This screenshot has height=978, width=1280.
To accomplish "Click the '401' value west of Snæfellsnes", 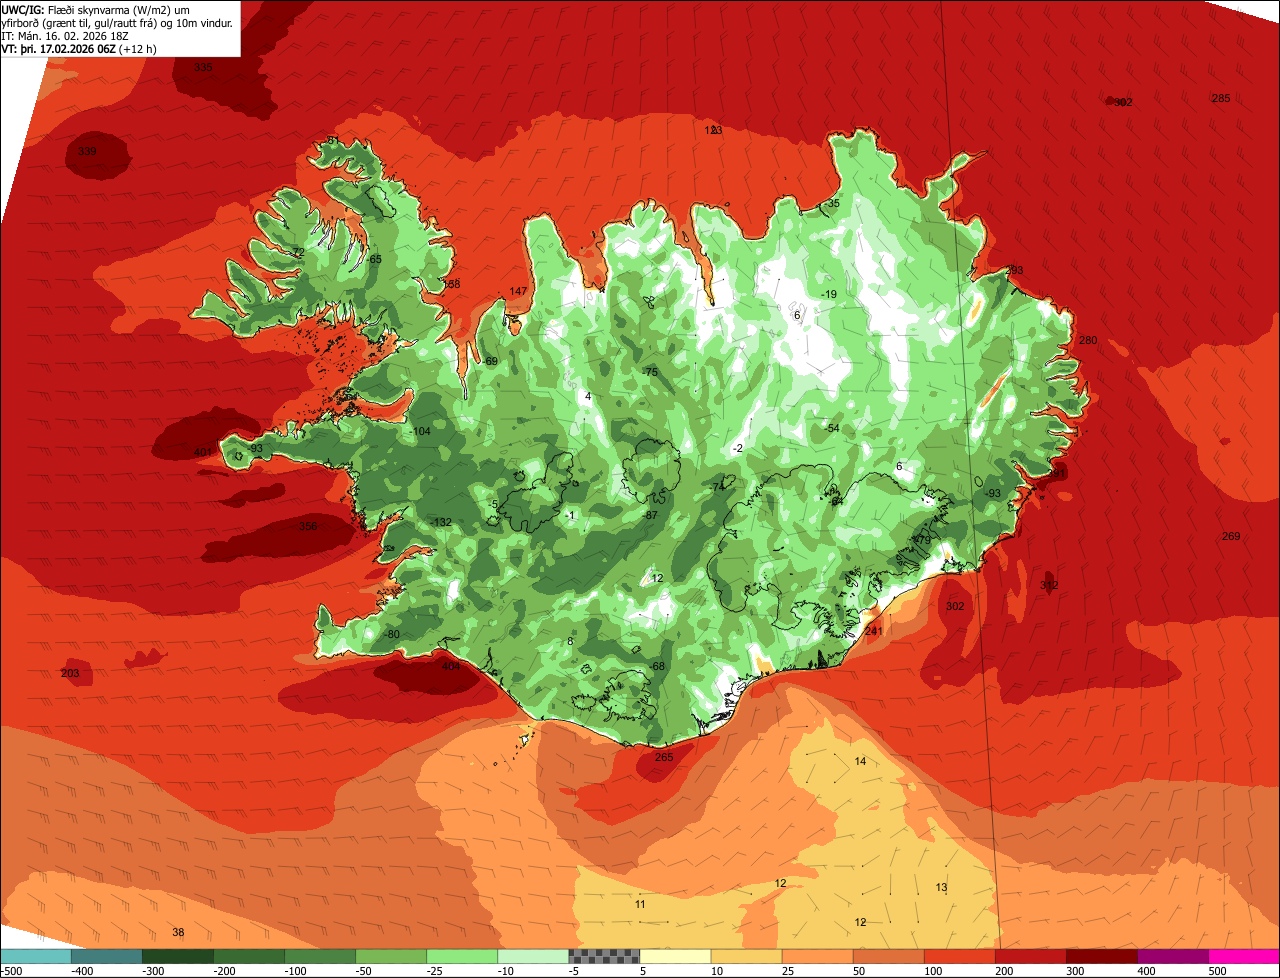I will pyautogui.click(x=203, y=452).
